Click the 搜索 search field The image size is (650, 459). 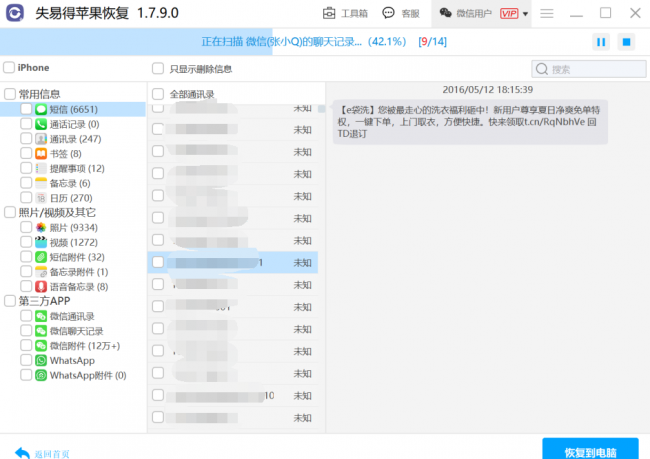[589, 69]
